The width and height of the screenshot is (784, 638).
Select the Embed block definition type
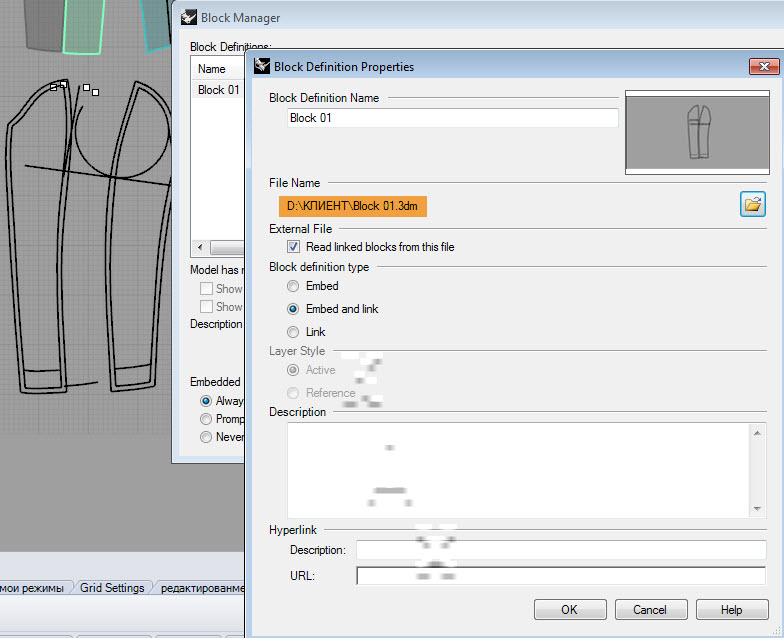tap(293, 286)
